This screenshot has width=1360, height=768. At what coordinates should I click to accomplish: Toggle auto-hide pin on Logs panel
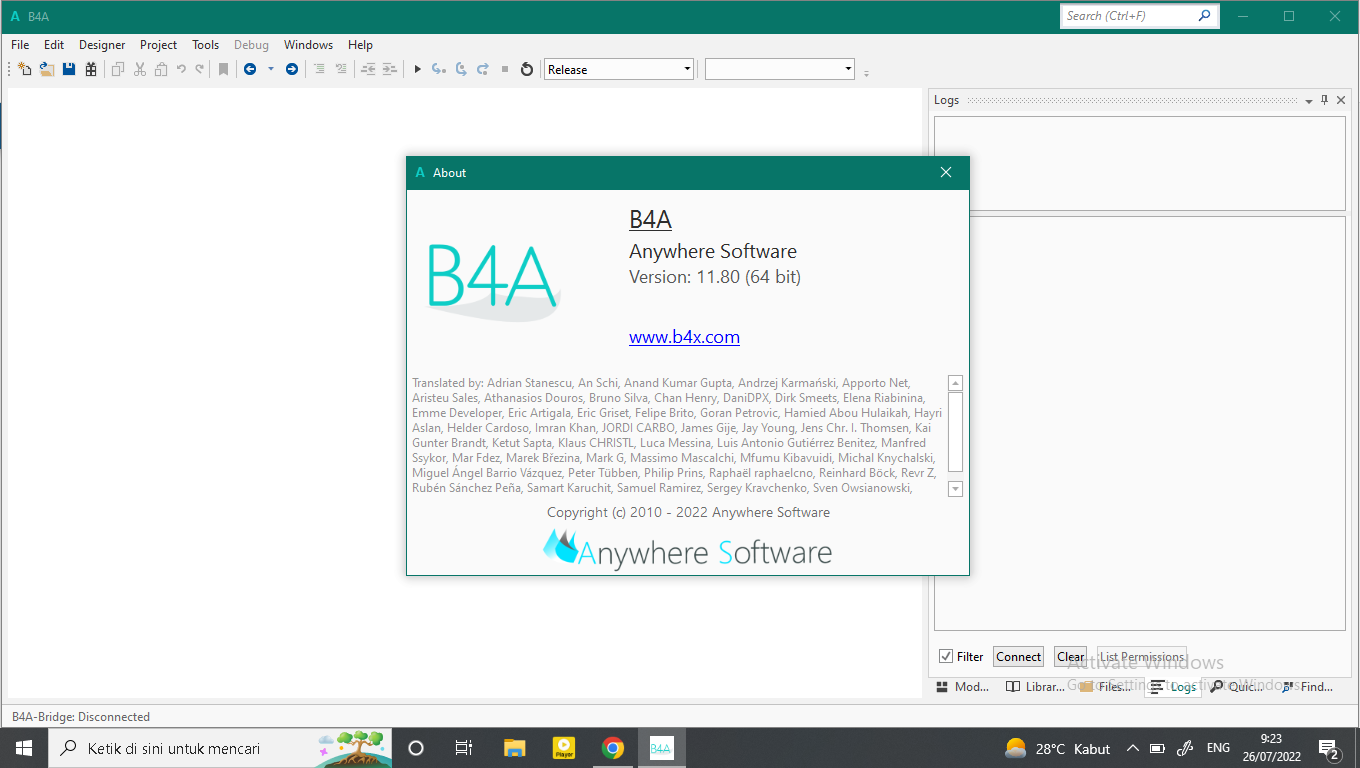tap(1325, 100)
